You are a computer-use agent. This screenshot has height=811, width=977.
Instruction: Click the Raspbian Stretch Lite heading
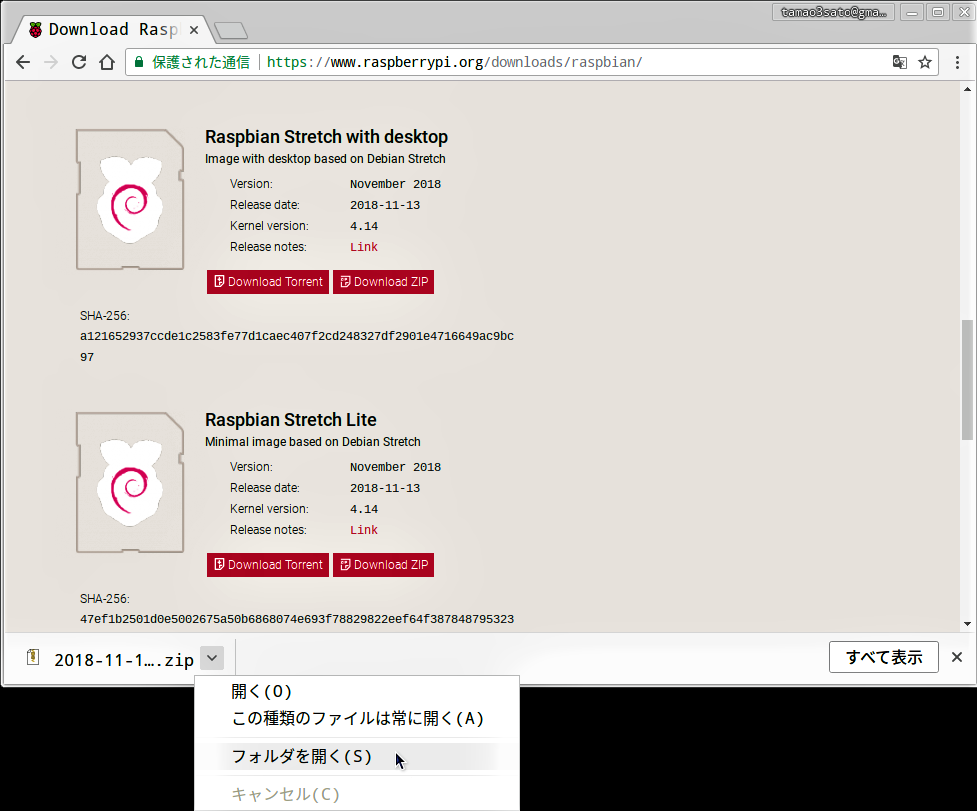[x=291, y=419]
